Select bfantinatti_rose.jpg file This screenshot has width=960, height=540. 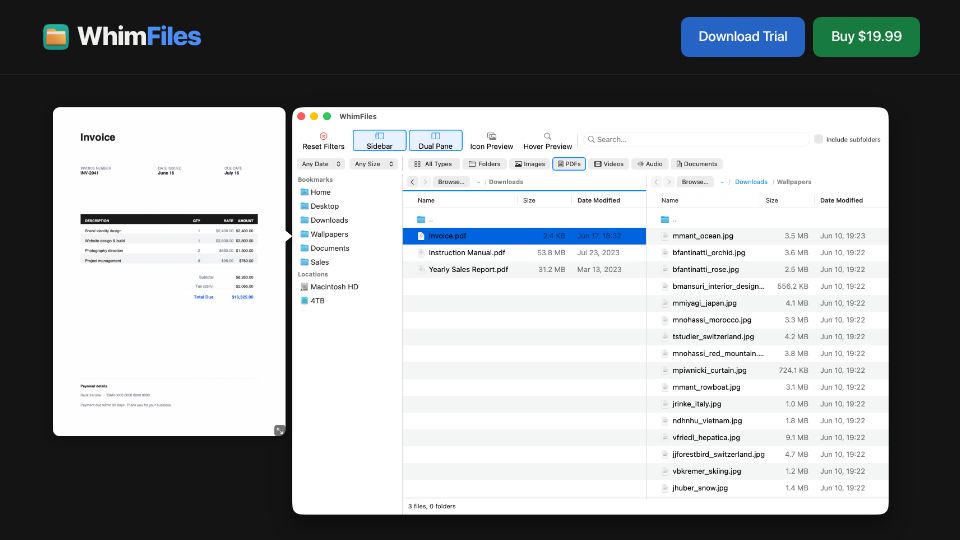tap(768, 269)
